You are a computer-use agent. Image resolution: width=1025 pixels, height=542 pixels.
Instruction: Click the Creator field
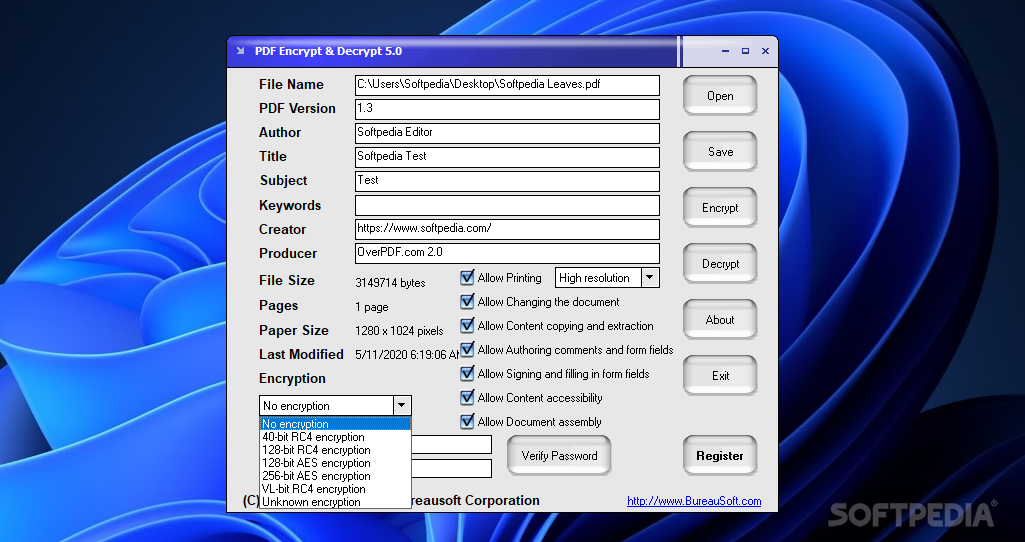[x=507, y=229]
